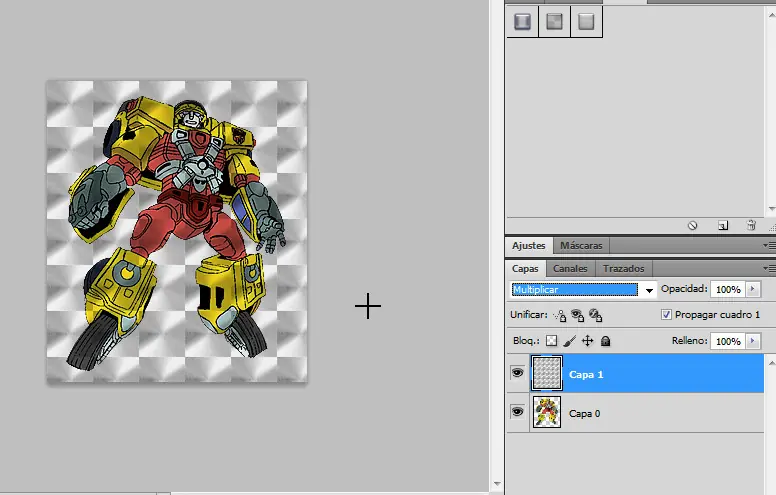This screenshot has height=495, width=776.
Task: Lock transparent pixels icon
Action: coord(551,341)
